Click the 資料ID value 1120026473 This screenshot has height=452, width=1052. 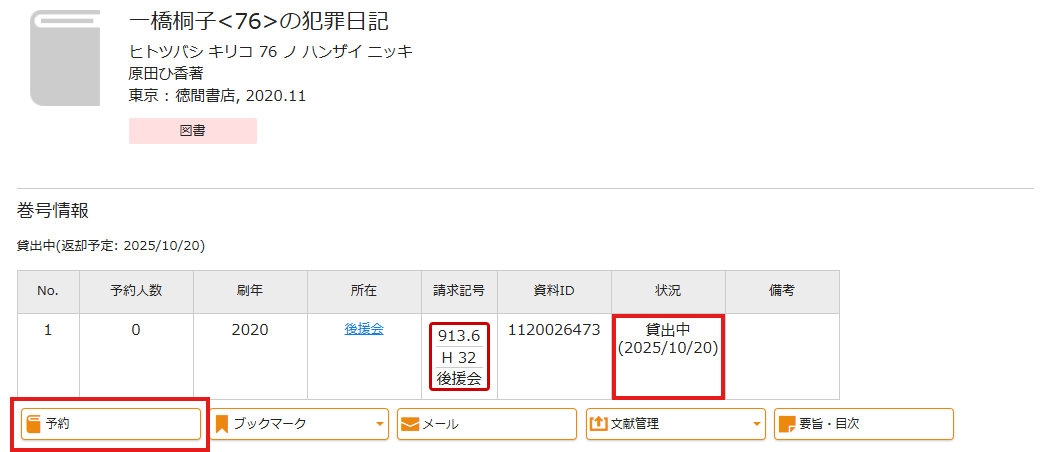point(554,329)
